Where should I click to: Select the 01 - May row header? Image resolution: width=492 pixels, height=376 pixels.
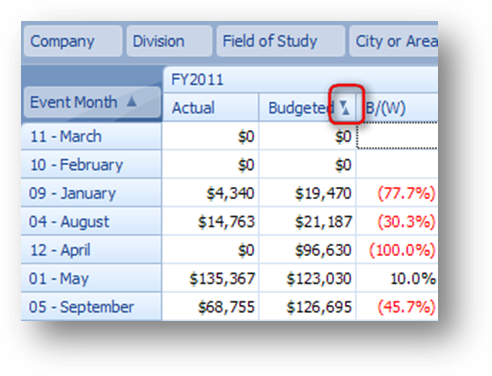pyautogui.click(x=91, y=278)
